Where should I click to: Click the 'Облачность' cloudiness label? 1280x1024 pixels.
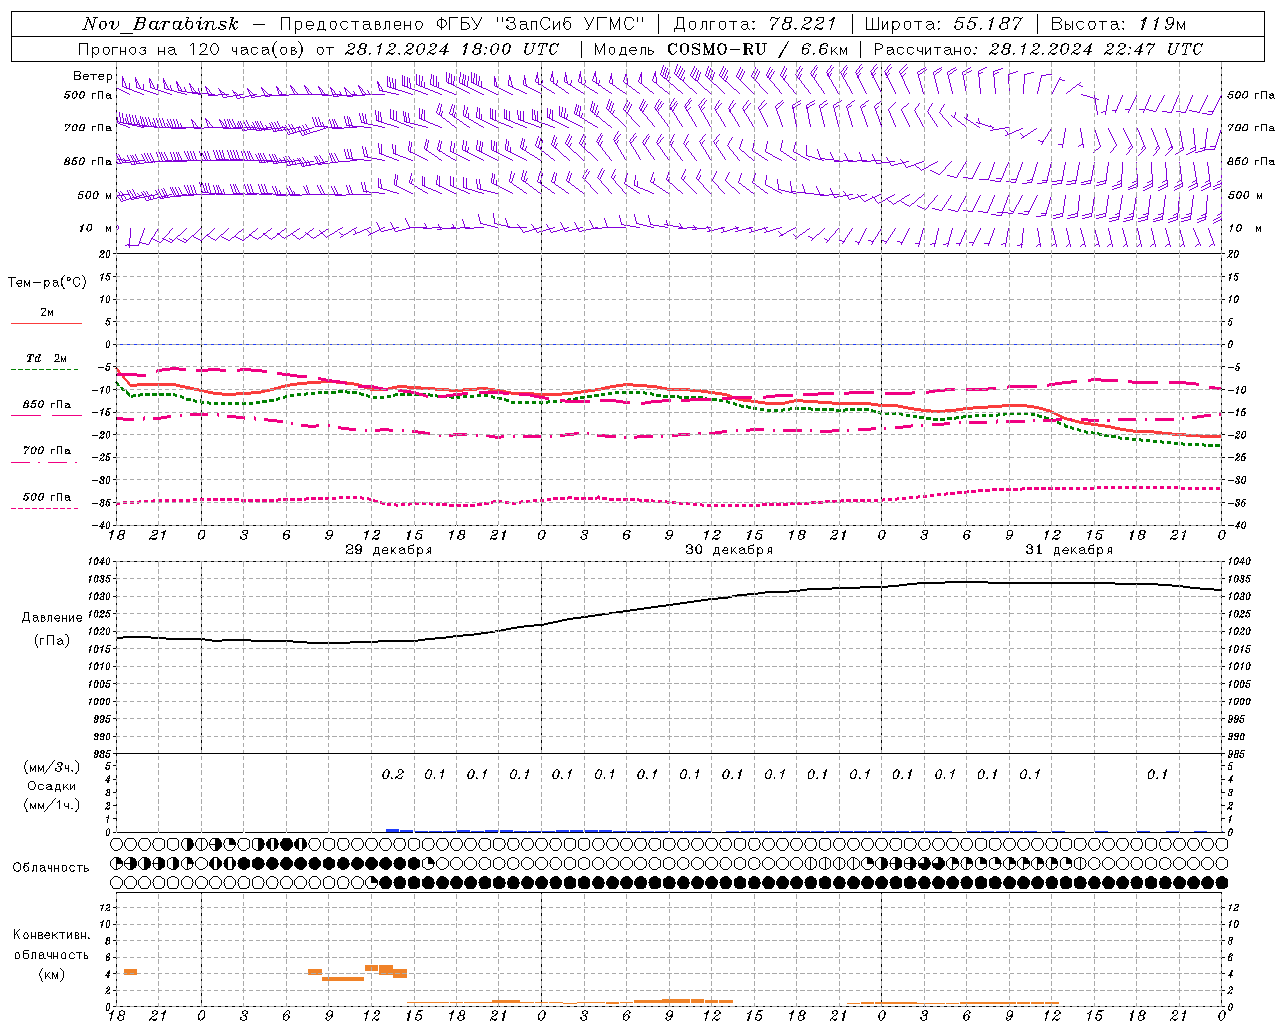pos(51,868)
